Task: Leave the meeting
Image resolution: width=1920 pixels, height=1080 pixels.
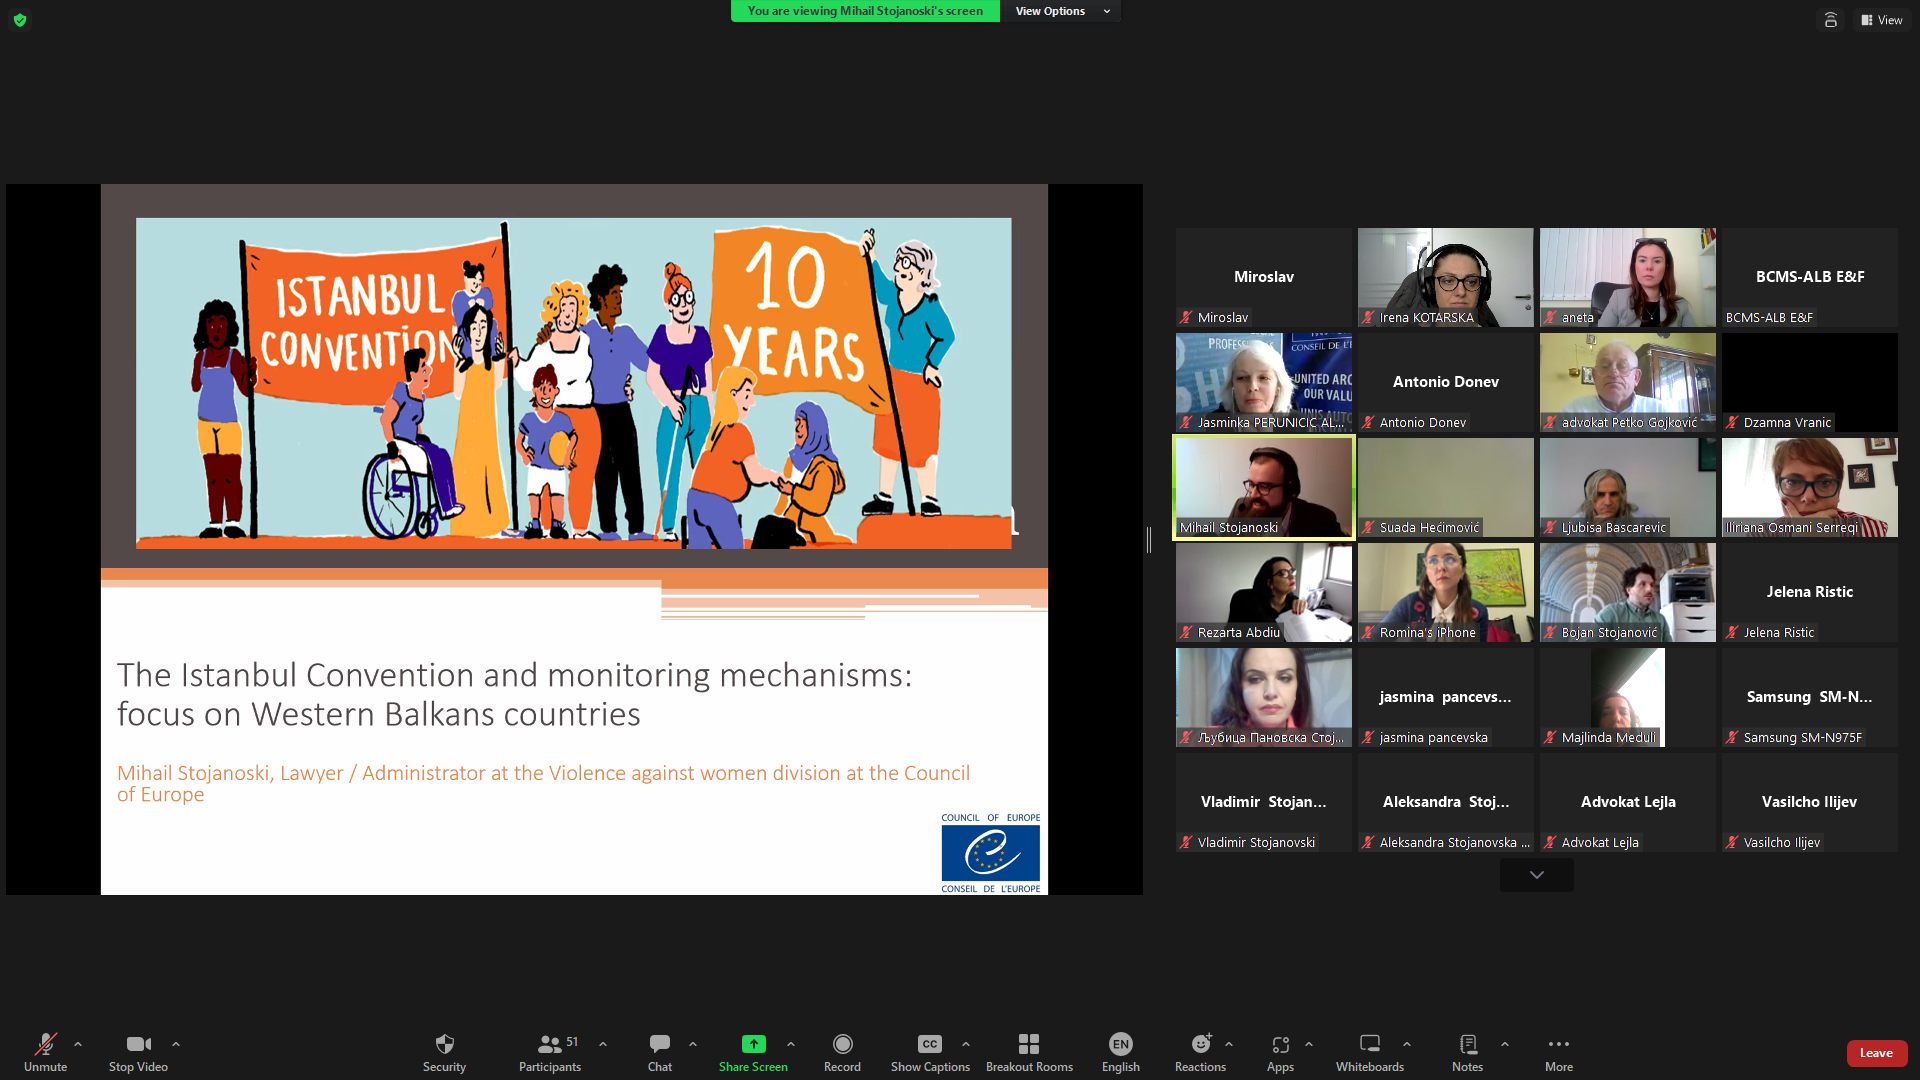Action: (1877, 1053)
